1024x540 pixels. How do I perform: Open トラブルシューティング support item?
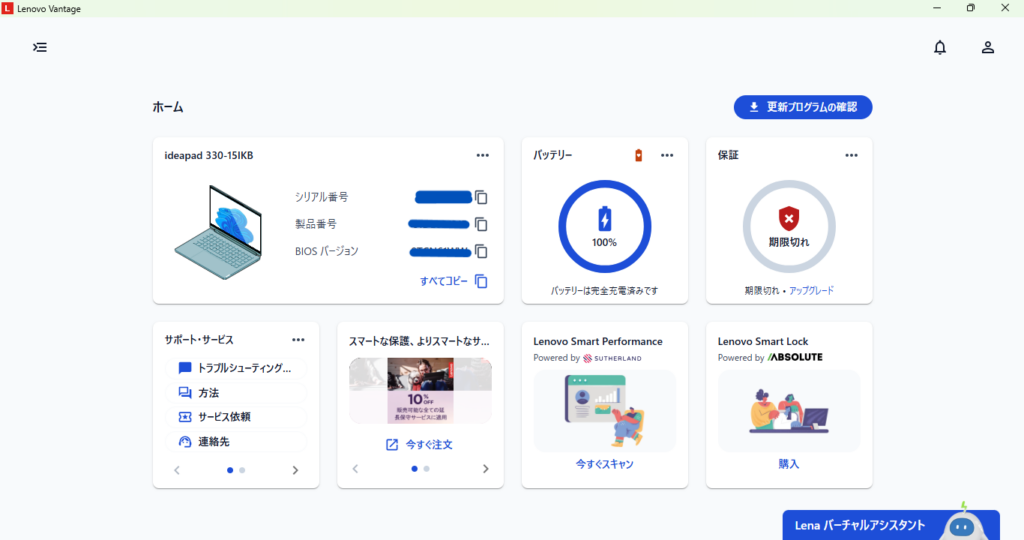click(236, 368)
